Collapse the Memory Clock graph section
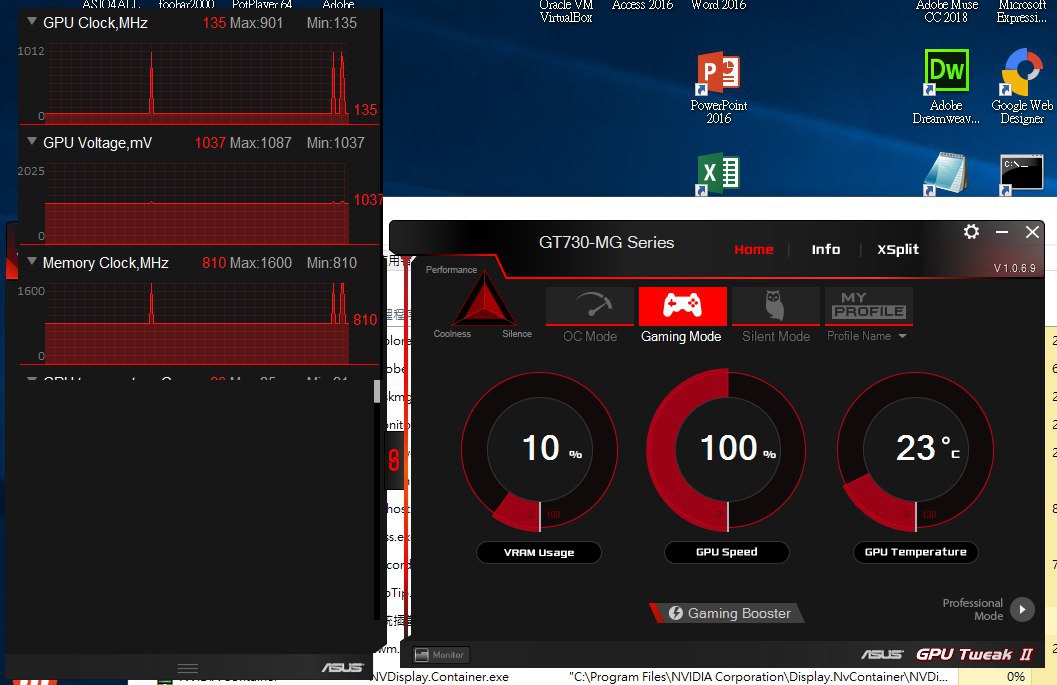The image size is (1057, 685). [32, 262]
